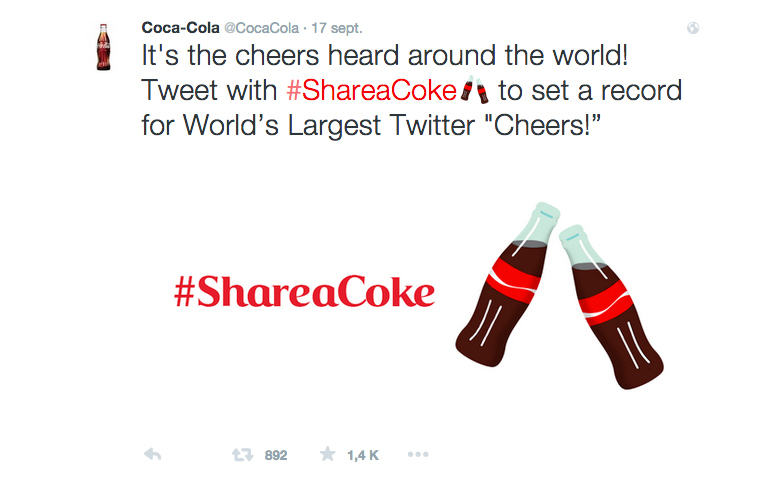Viewport: 781px width, 485px height.
Task: View the 1,4 K favorites count
Action: point(362,455)
